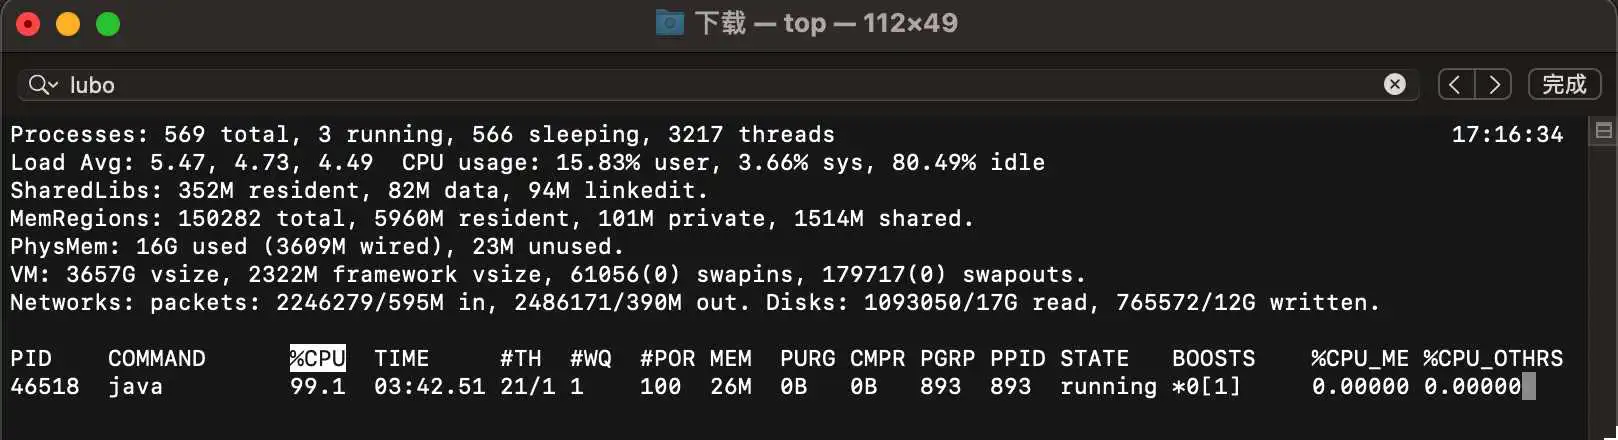Close the terminal window with red button
This screenshot has height=440, width=1618.
[x=28, y=24]
